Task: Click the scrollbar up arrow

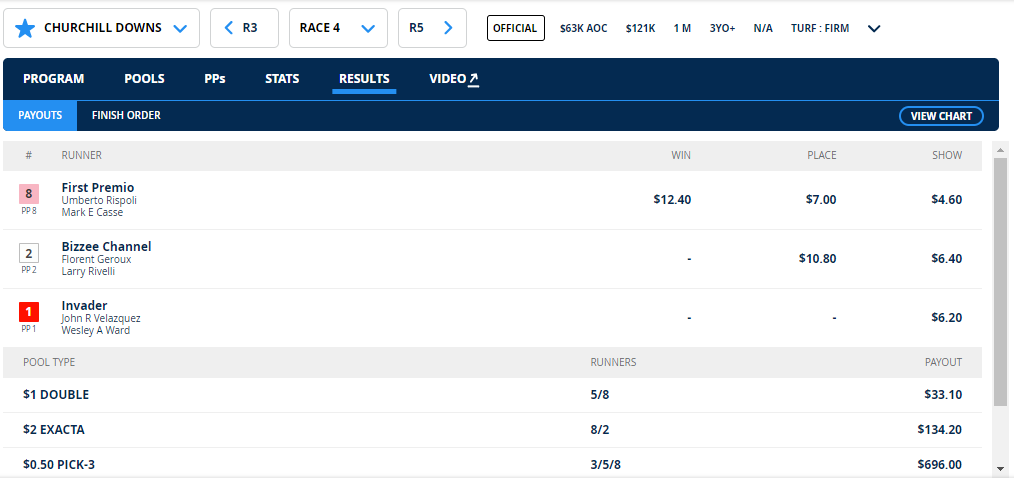Action: [x=1000, y=150]
